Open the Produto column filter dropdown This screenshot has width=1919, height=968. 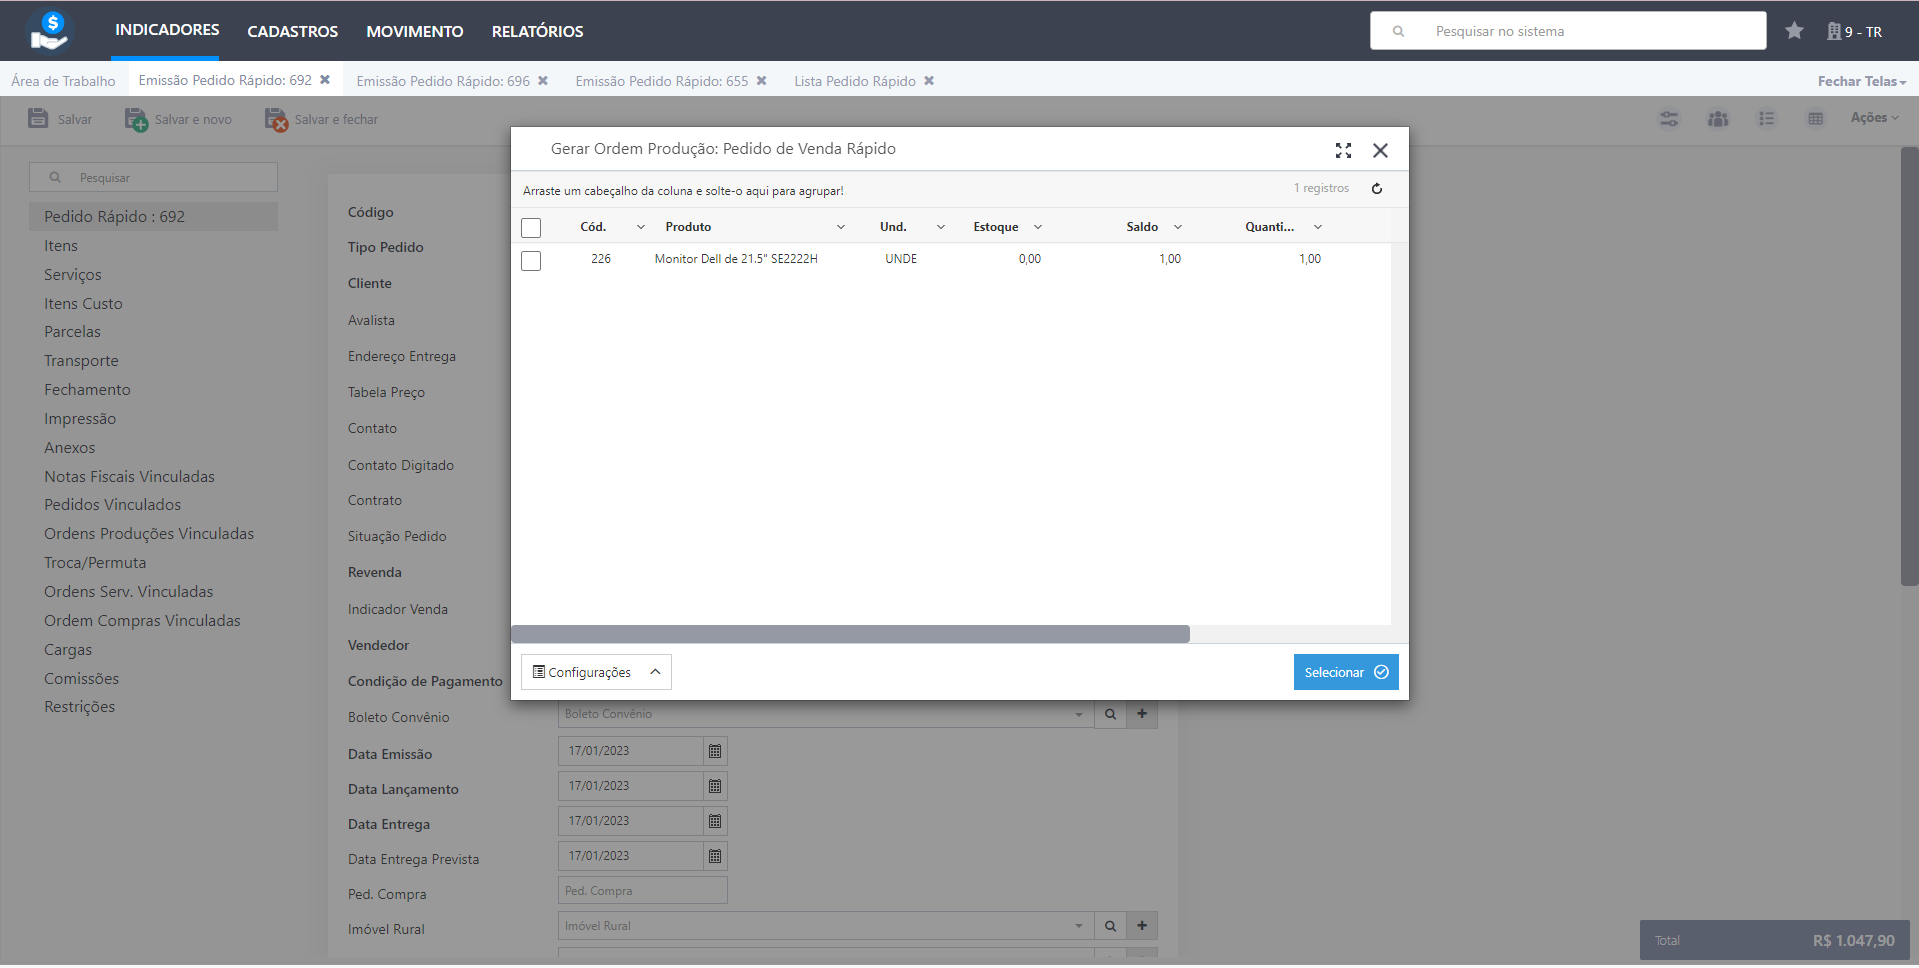841,227
